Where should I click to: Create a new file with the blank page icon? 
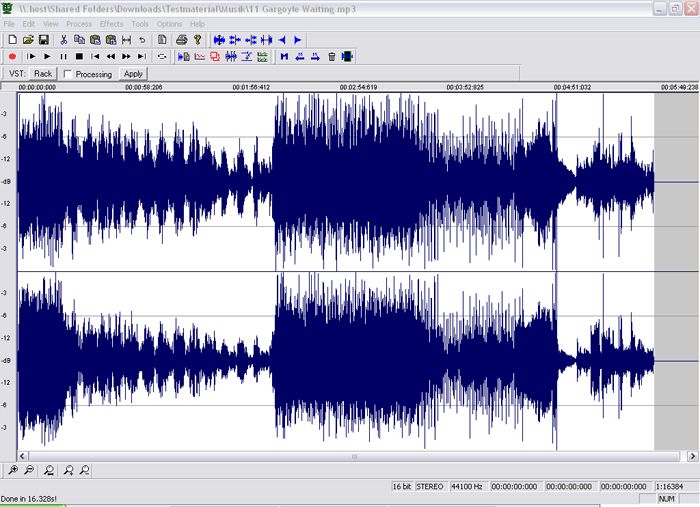pos(12,40)
